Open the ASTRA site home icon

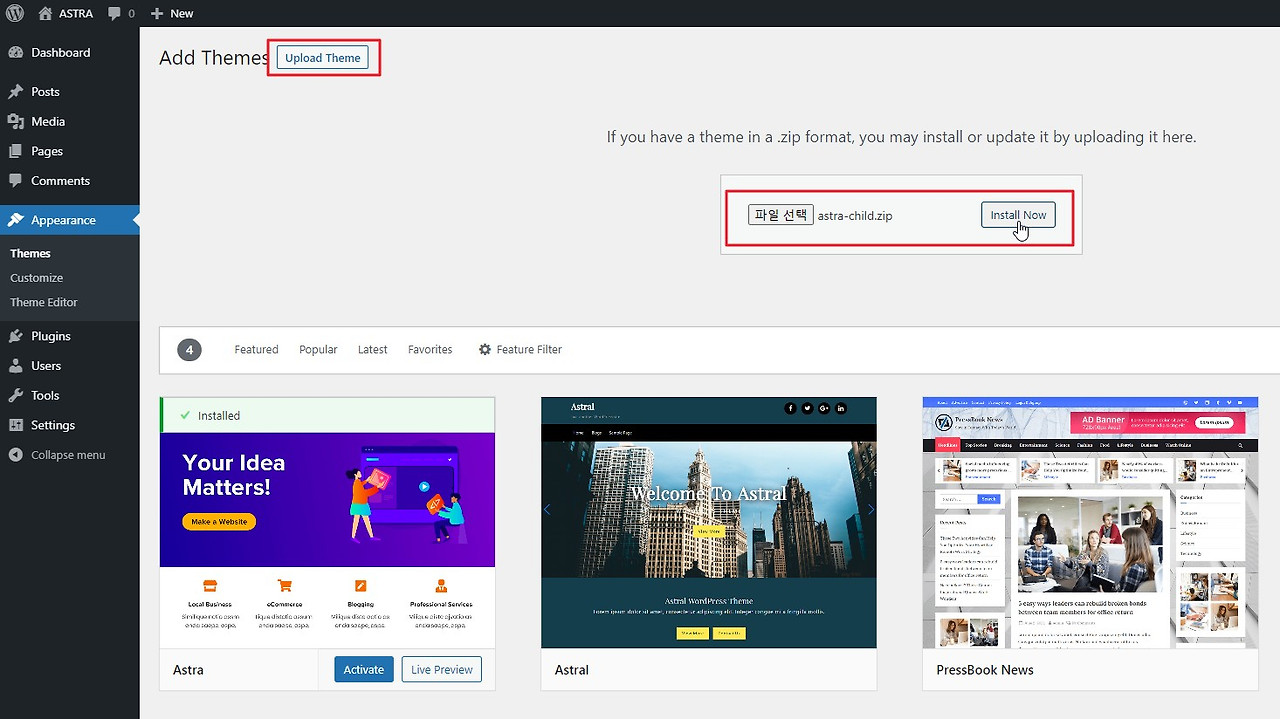point(45,13)
